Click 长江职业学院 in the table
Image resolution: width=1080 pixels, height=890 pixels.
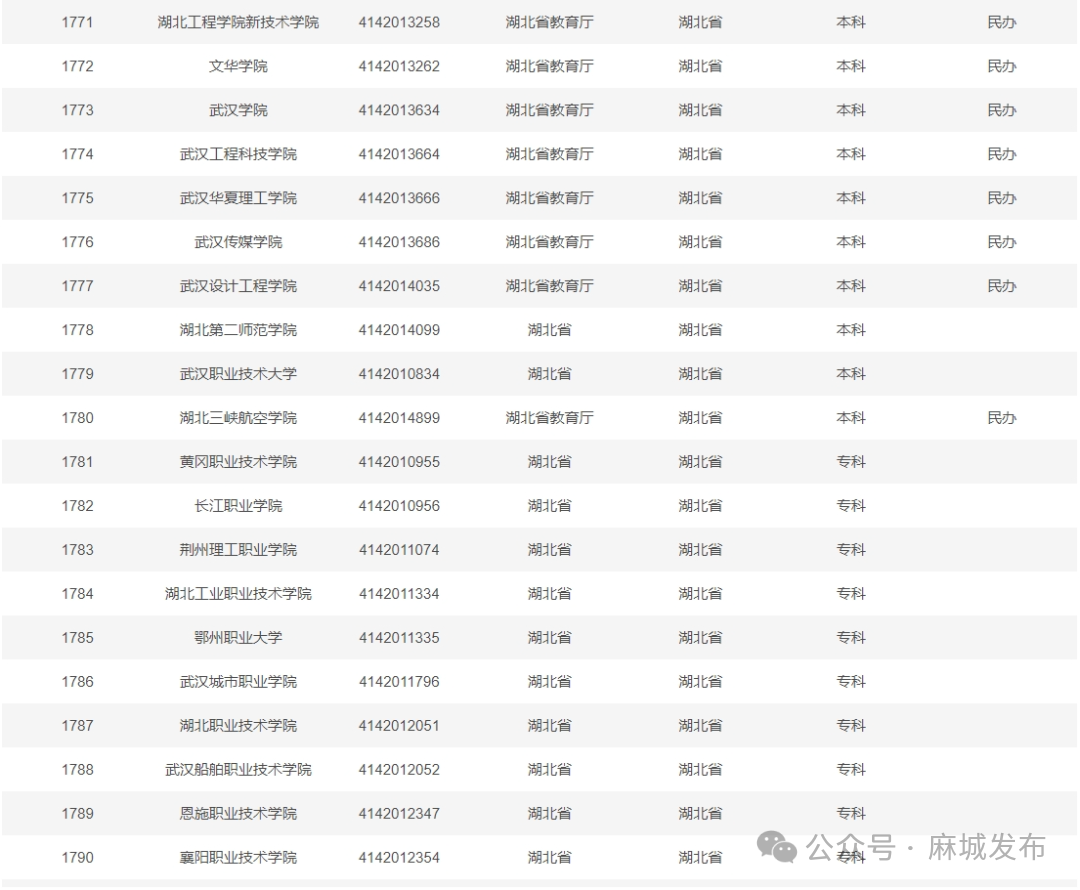(238, 506)
